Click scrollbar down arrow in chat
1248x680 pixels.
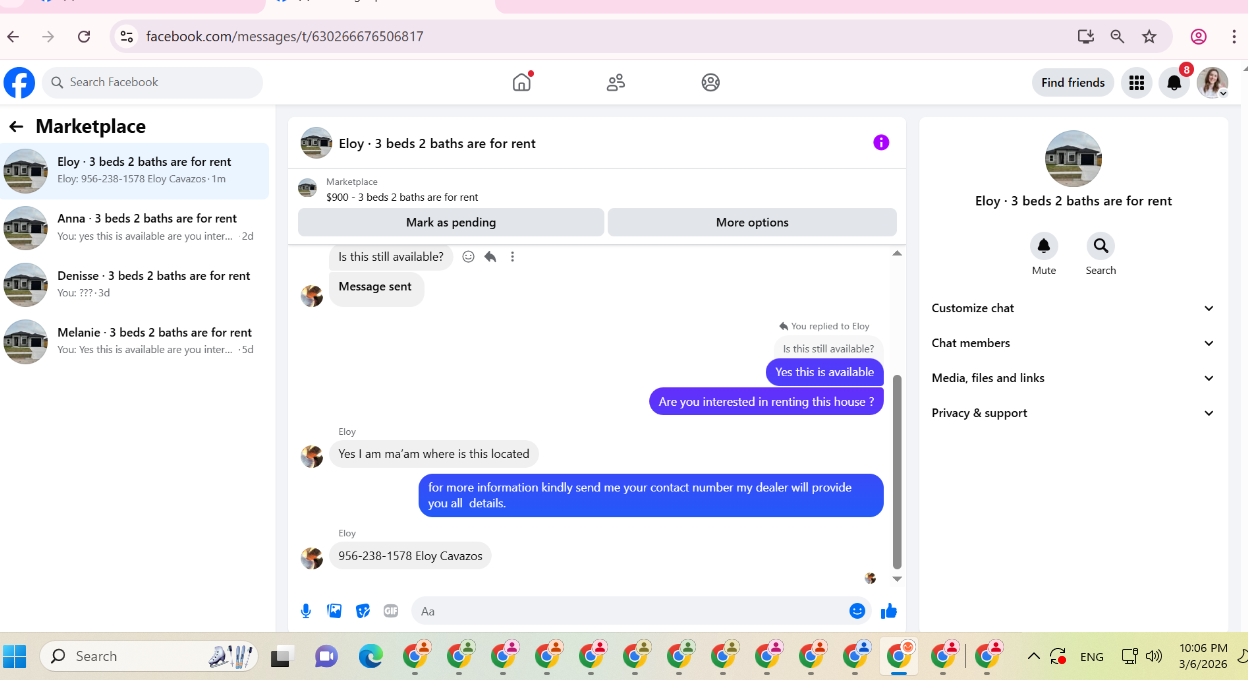pos(897,579)
